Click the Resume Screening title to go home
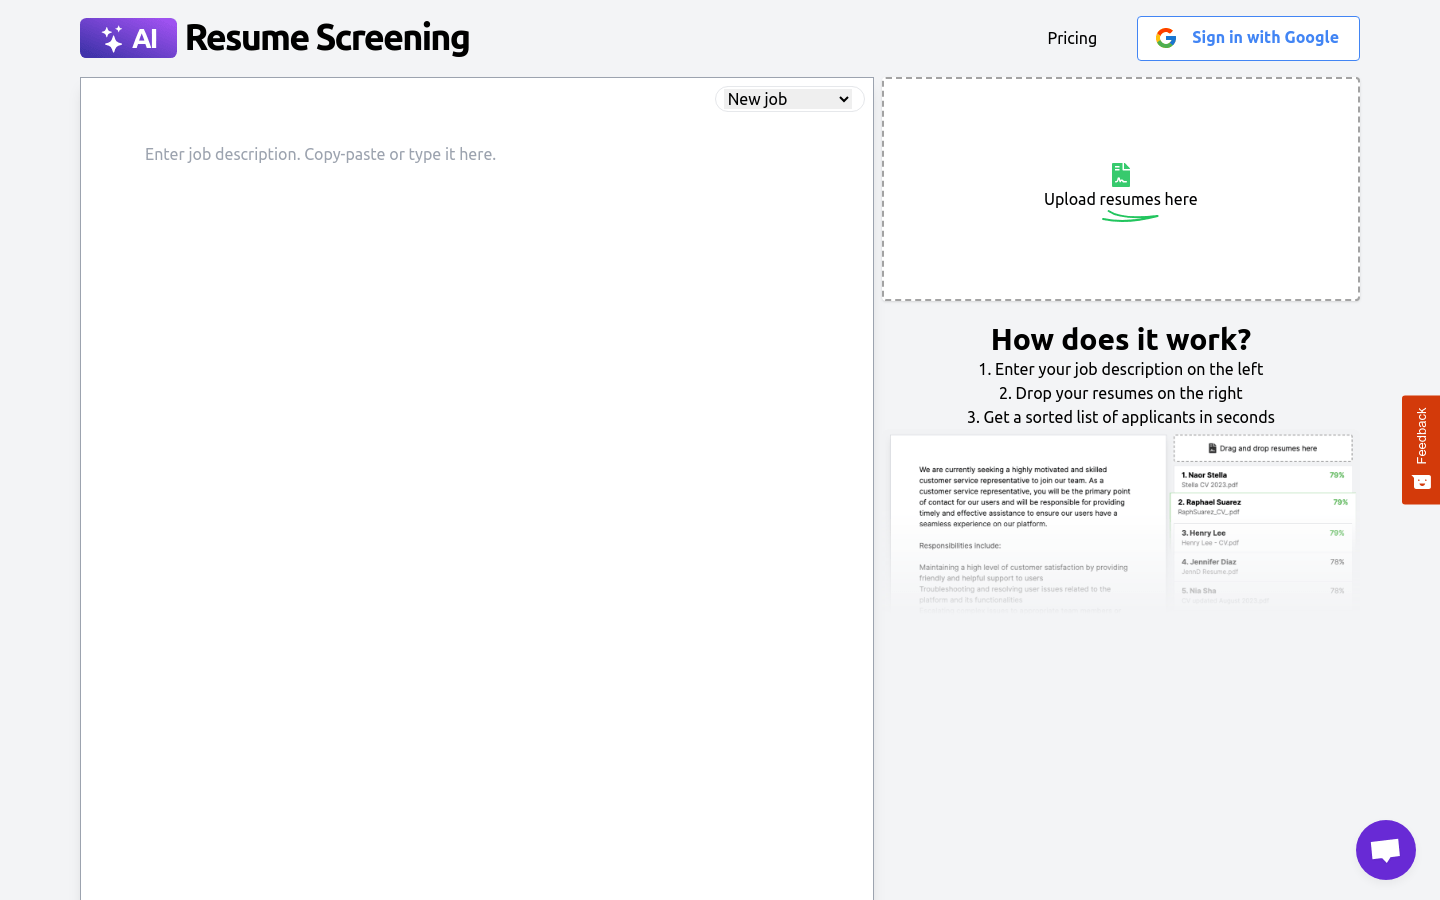The width and height of the screenshot is (1440, 900). click(x=330, y=37)
